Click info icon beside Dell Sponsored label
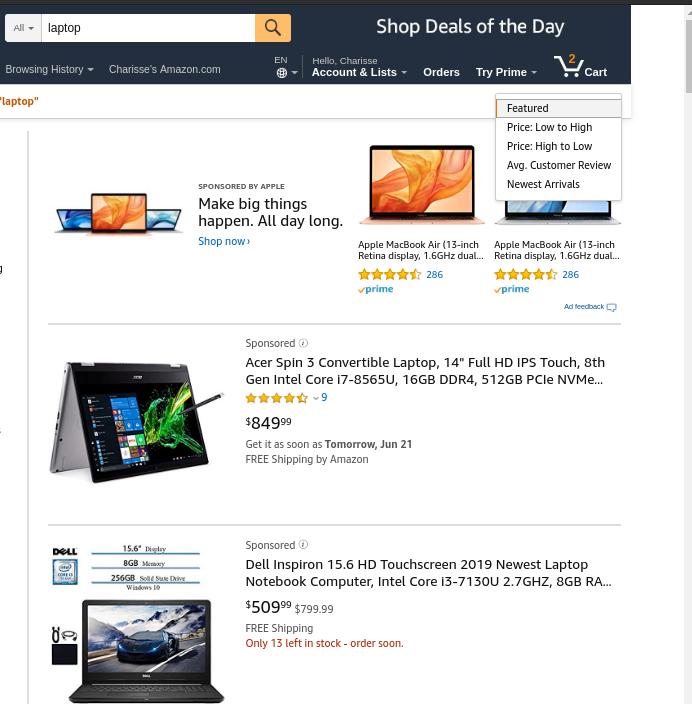Screen dimensions: 692x704 coord(304,545)
